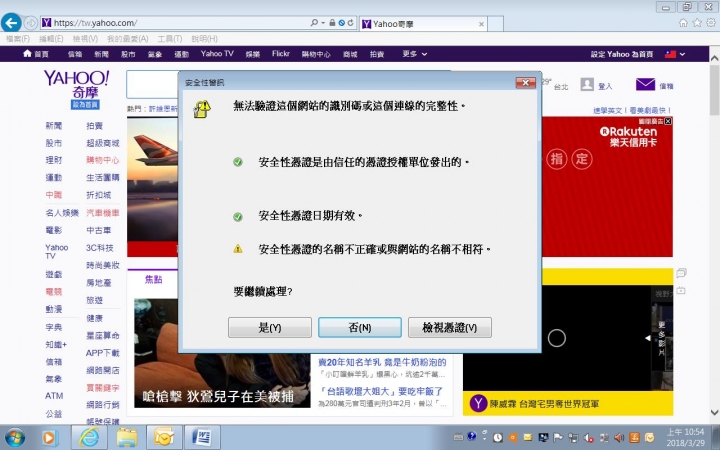The image size is (720, 450).
Task: Click the search magnifier in address bar
Action: click(314, 22)
